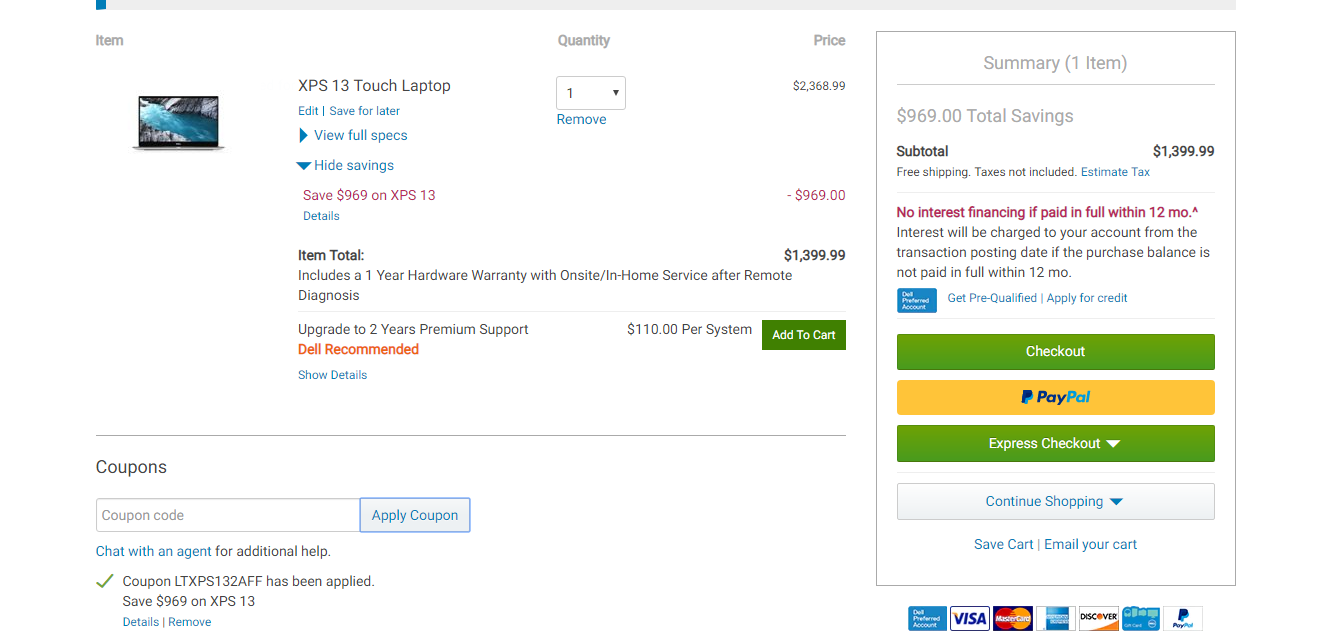This screenshot has width=1337, height=639.
Task: Click the $969.00 Total Savings text
Action: [x=985, y=116]
